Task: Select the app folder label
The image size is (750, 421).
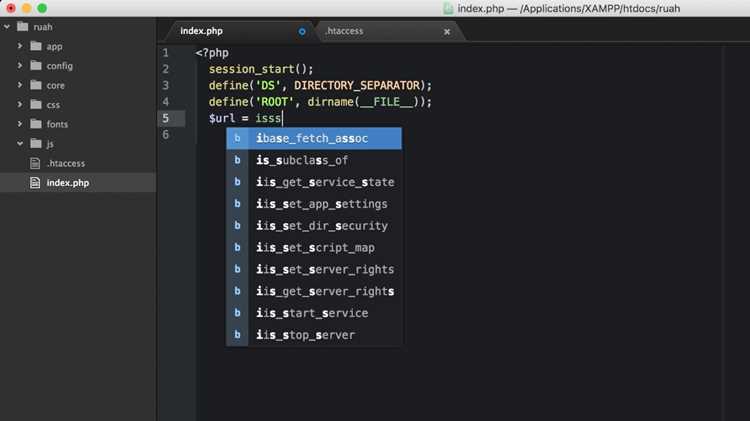Action: point(55,46)
